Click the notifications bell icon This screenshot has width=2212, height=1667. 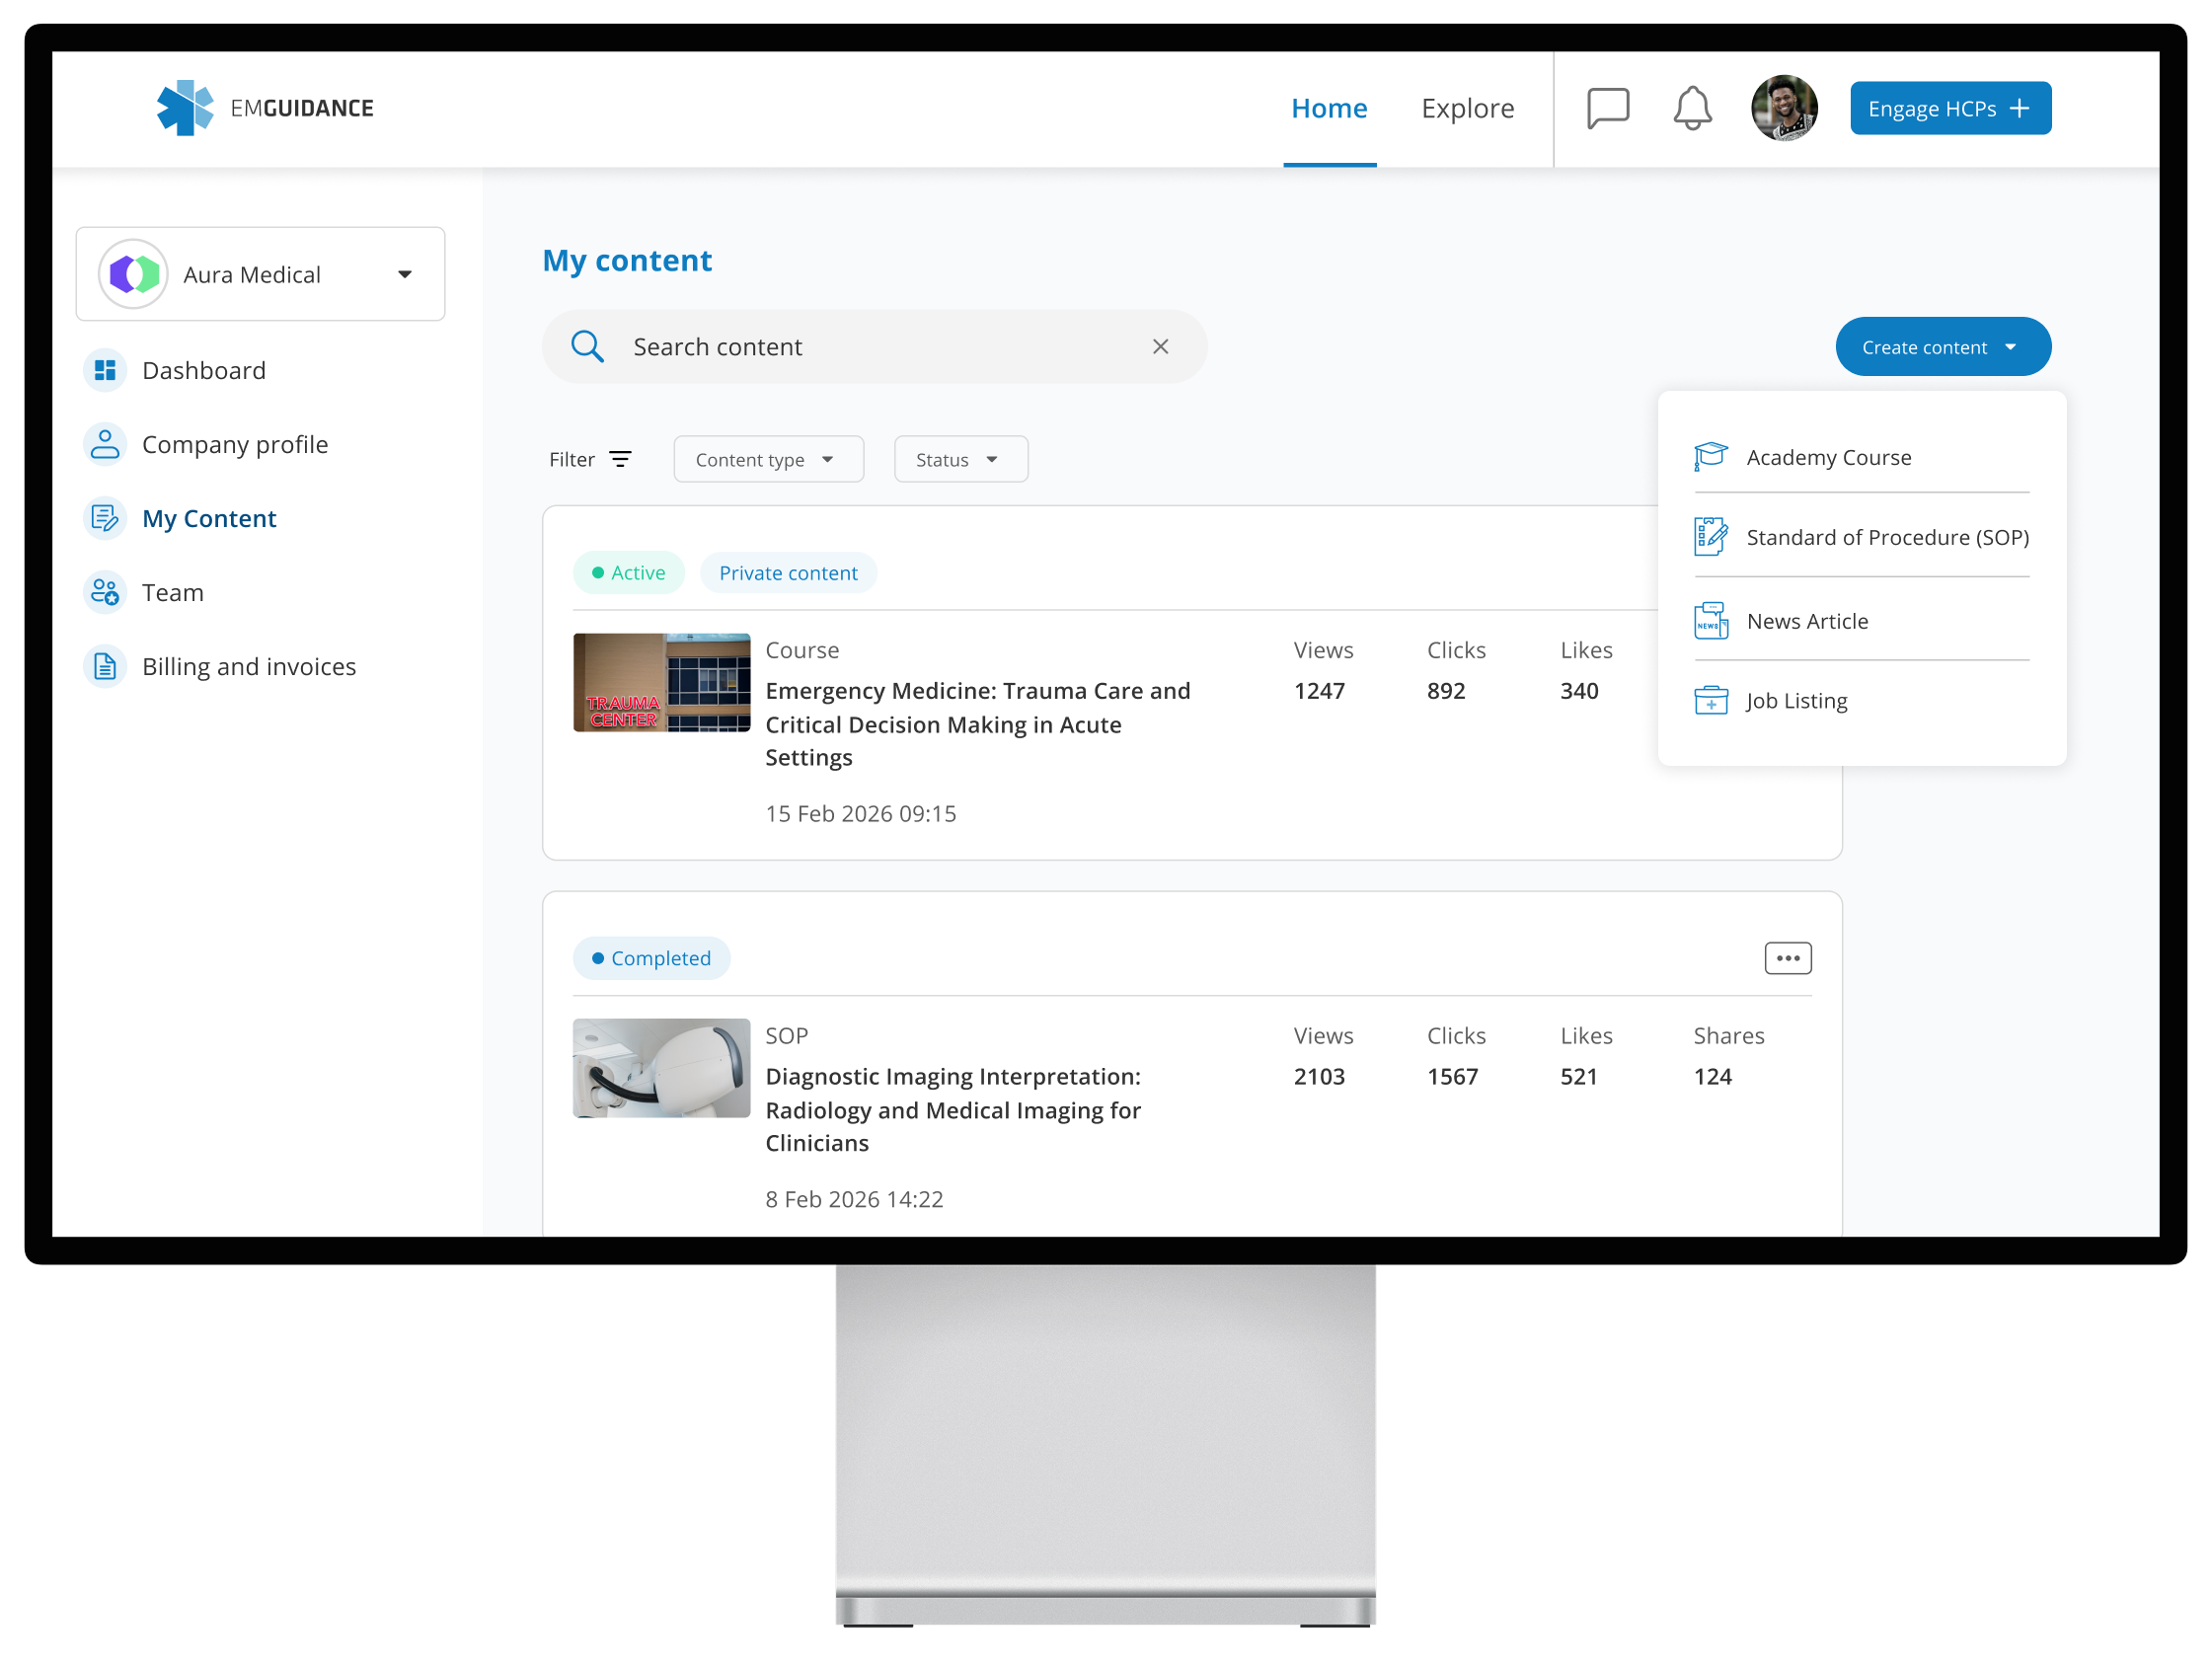coord(1692,108)
